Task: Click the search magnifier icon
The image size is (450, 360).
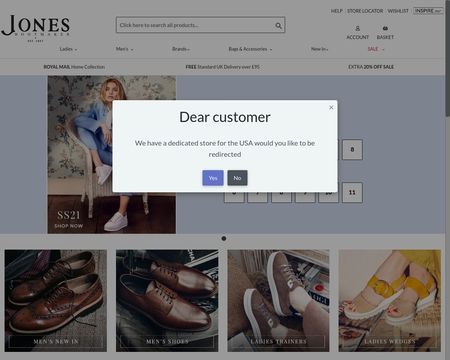Action: (x=278, y=25)
